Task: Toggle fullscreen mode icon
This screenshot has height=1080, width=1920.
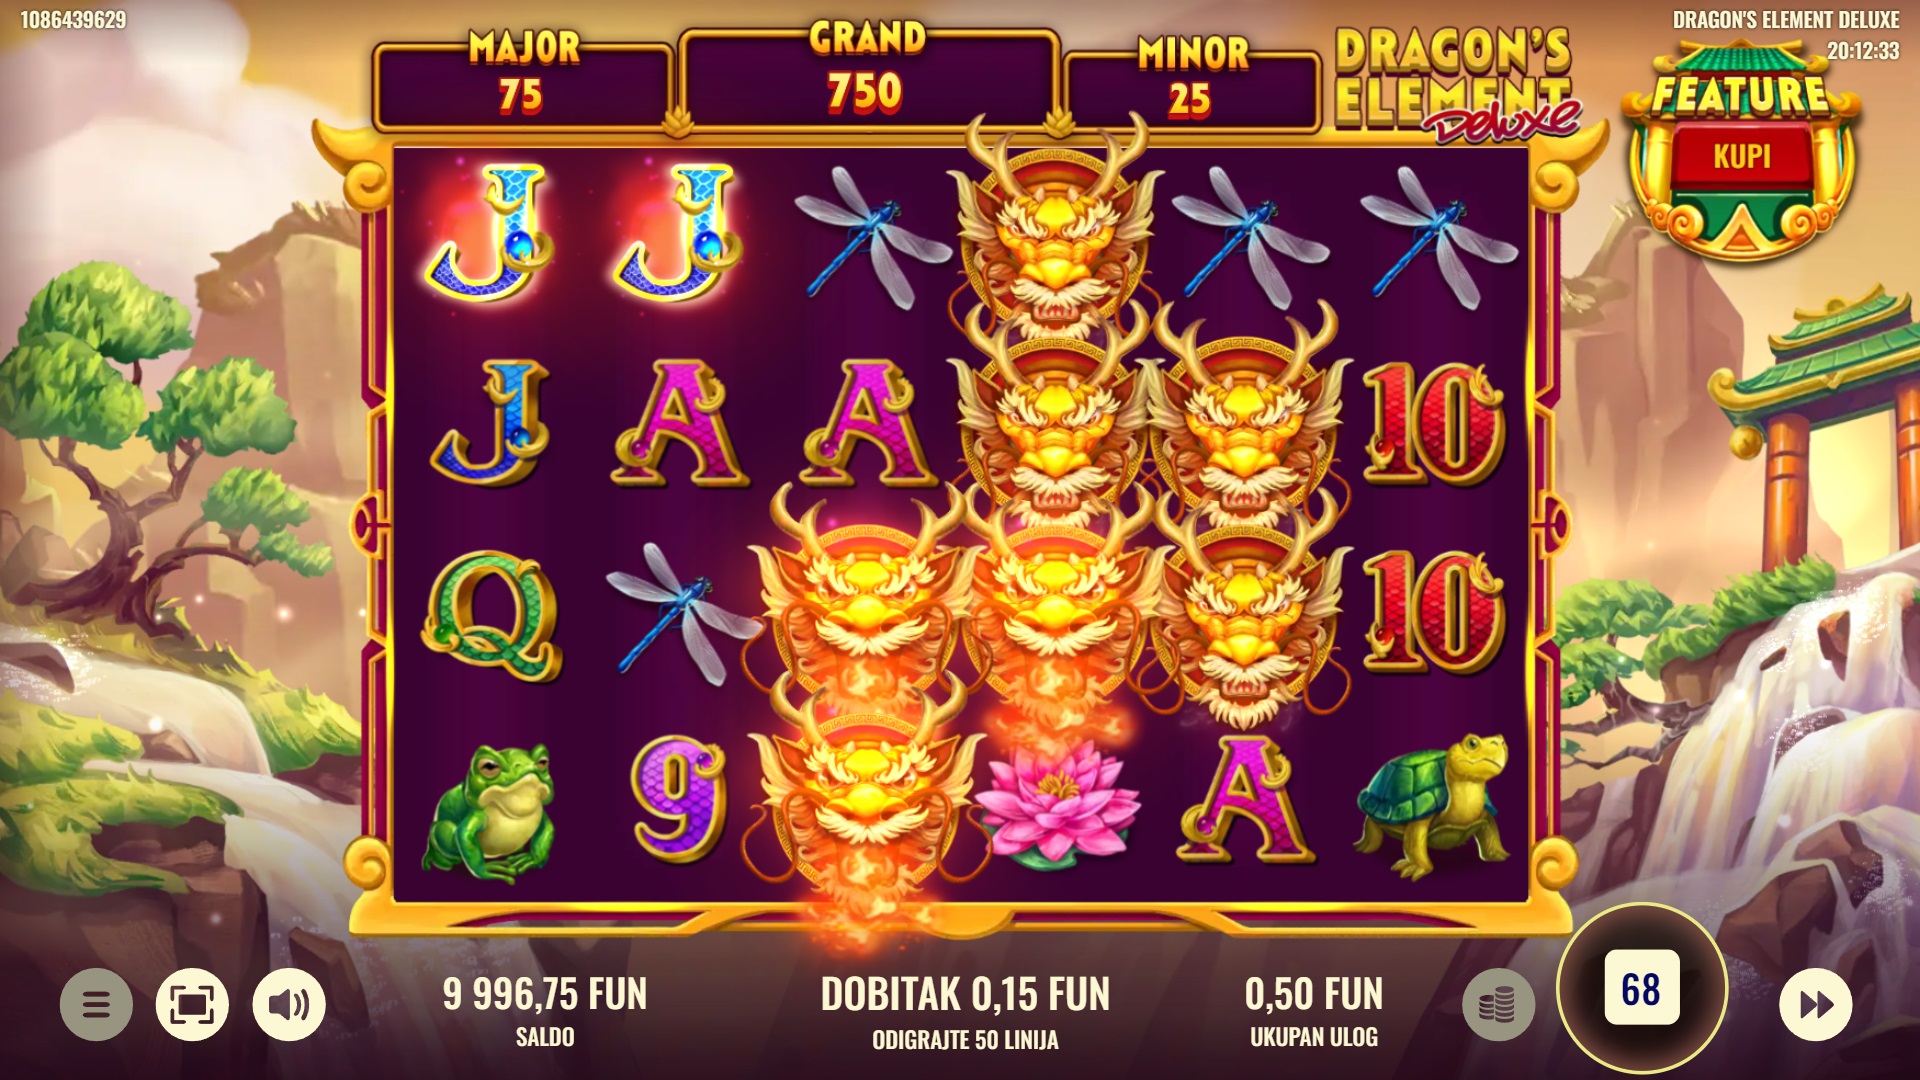Action: point(192,1004)
